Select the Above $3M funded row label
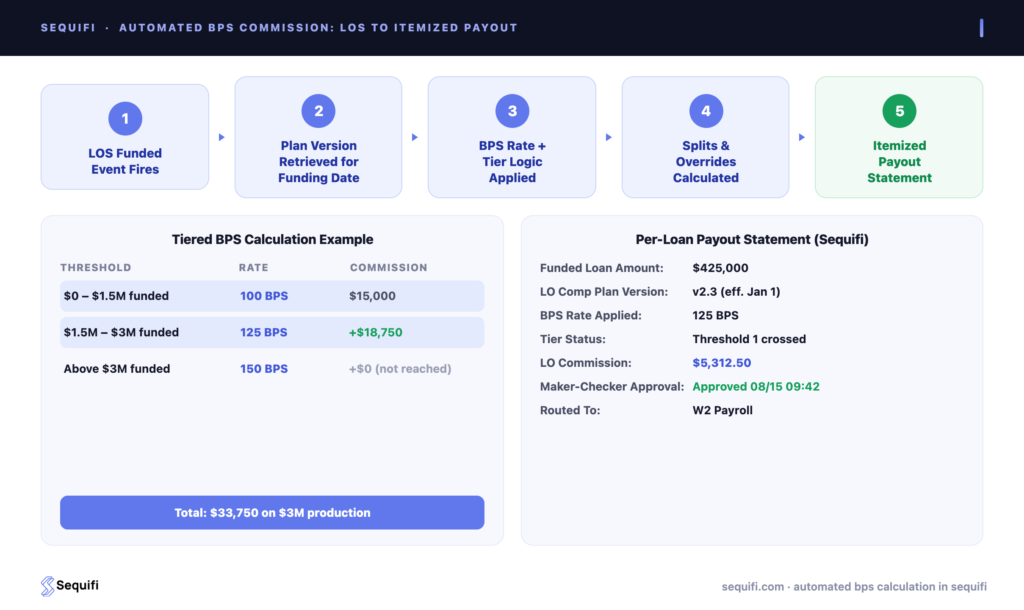 click(117, 369)
